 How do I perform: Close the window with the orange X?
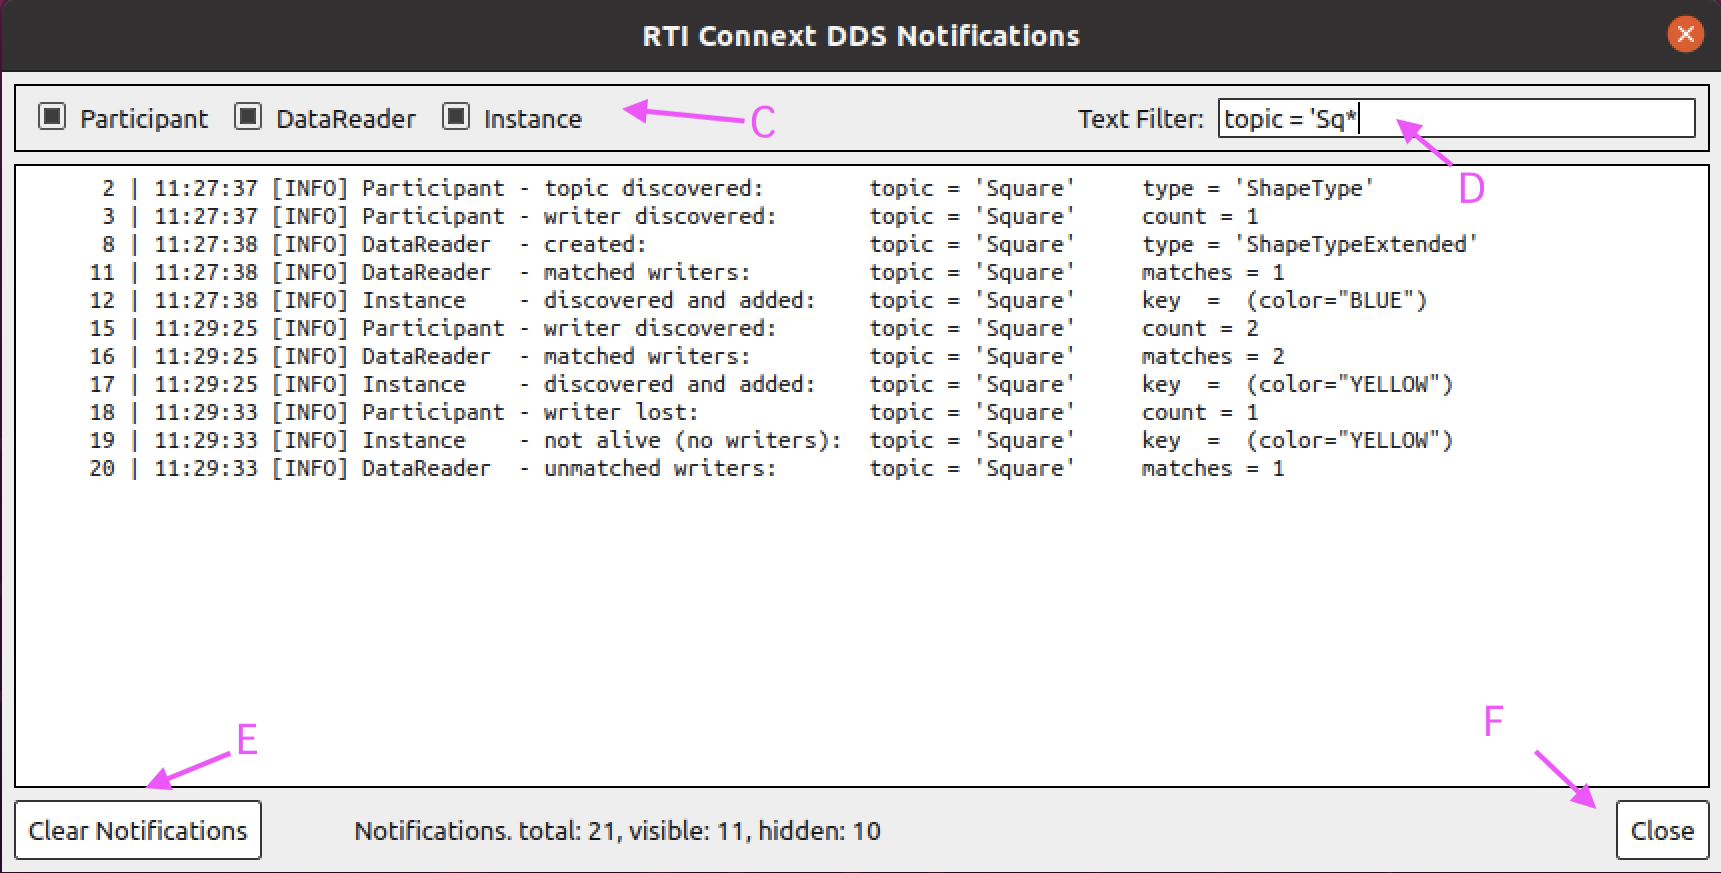(1686, 34)
